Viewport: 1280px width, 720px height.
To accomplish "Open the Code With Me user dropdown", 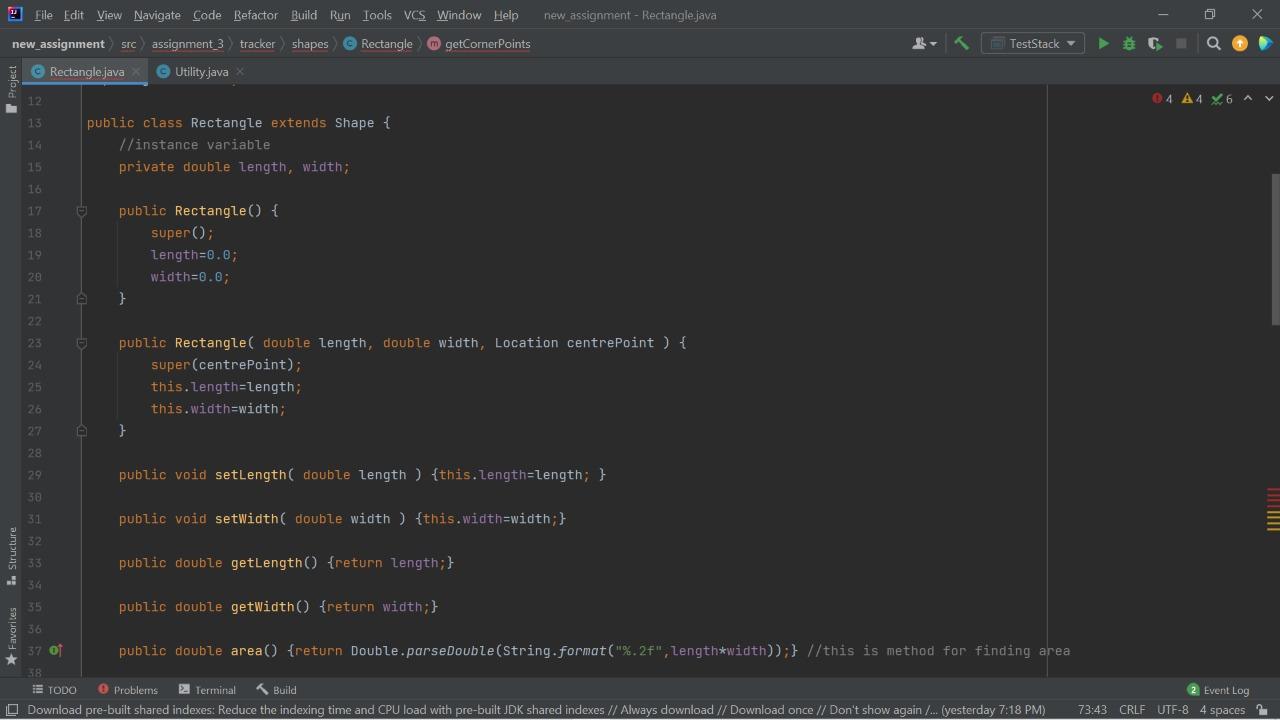I will (924, 44).
